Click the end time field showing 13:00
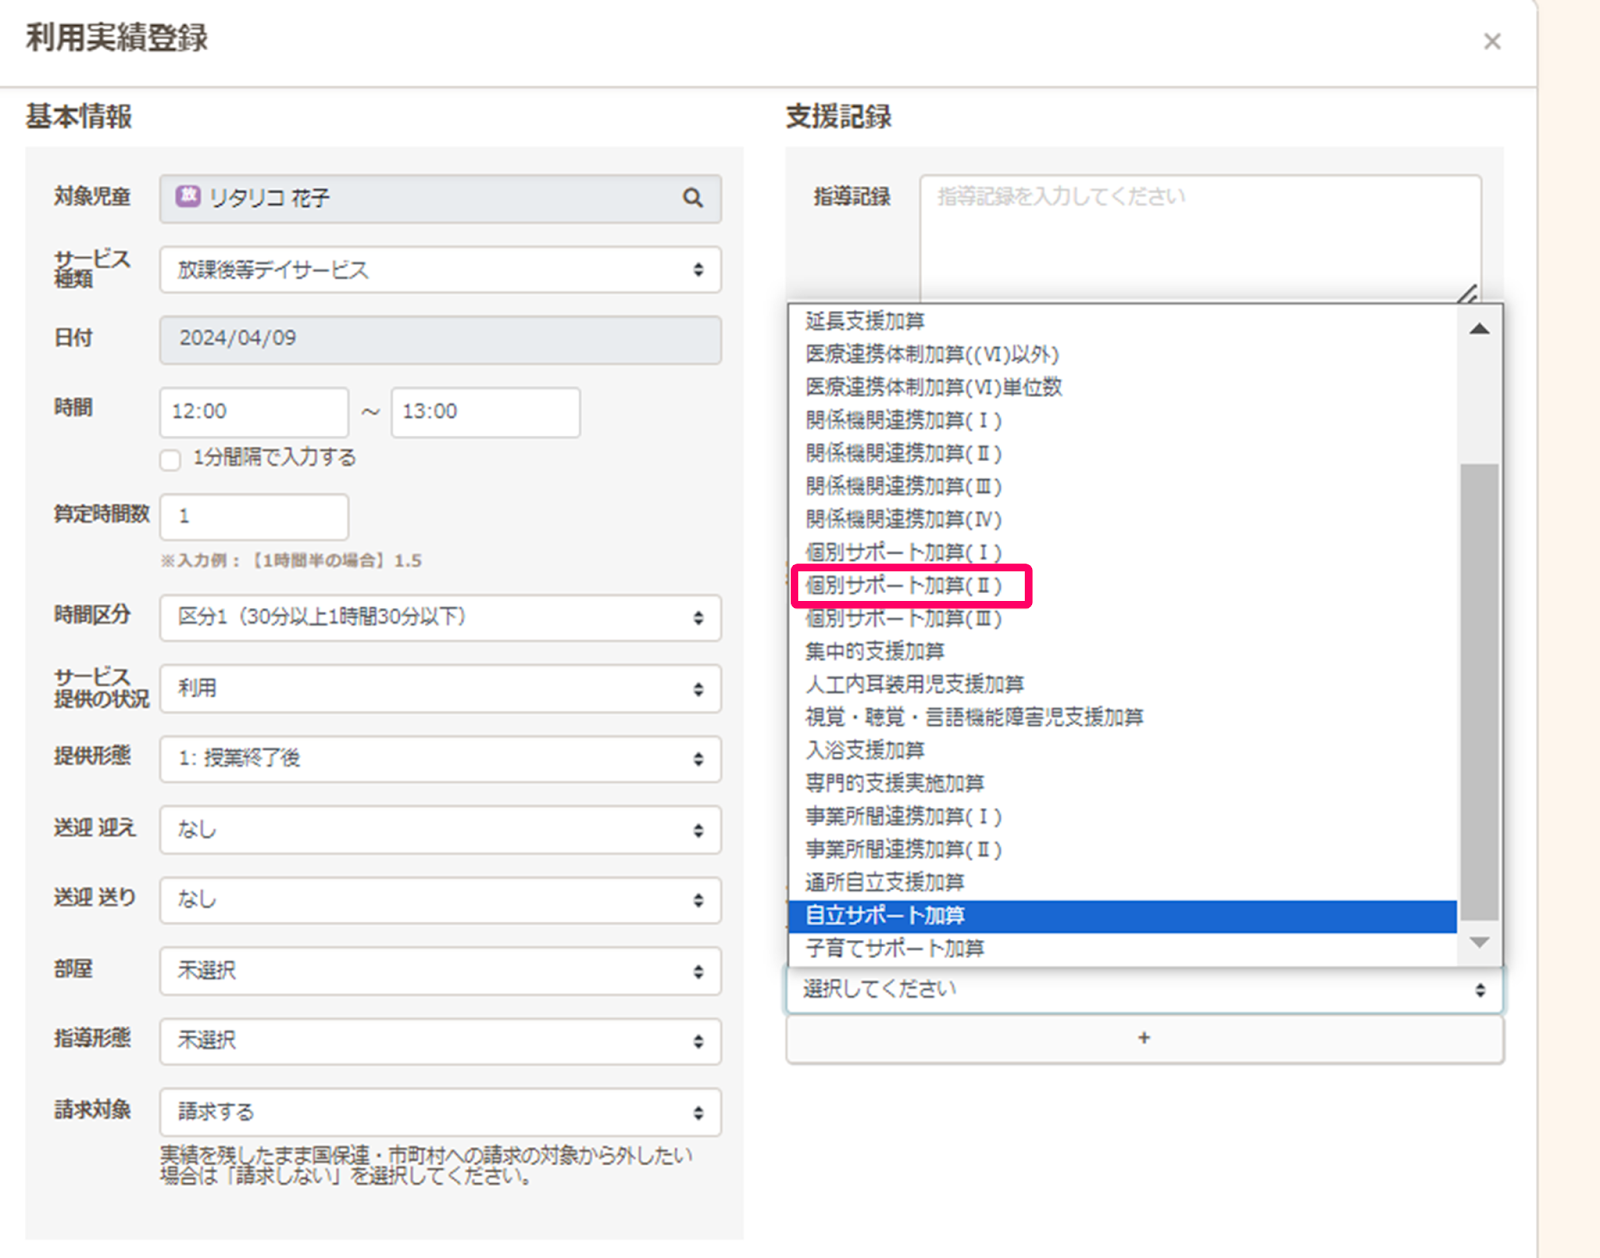The height and width of the screenshot is (1258, 1600). coord(485,412)
